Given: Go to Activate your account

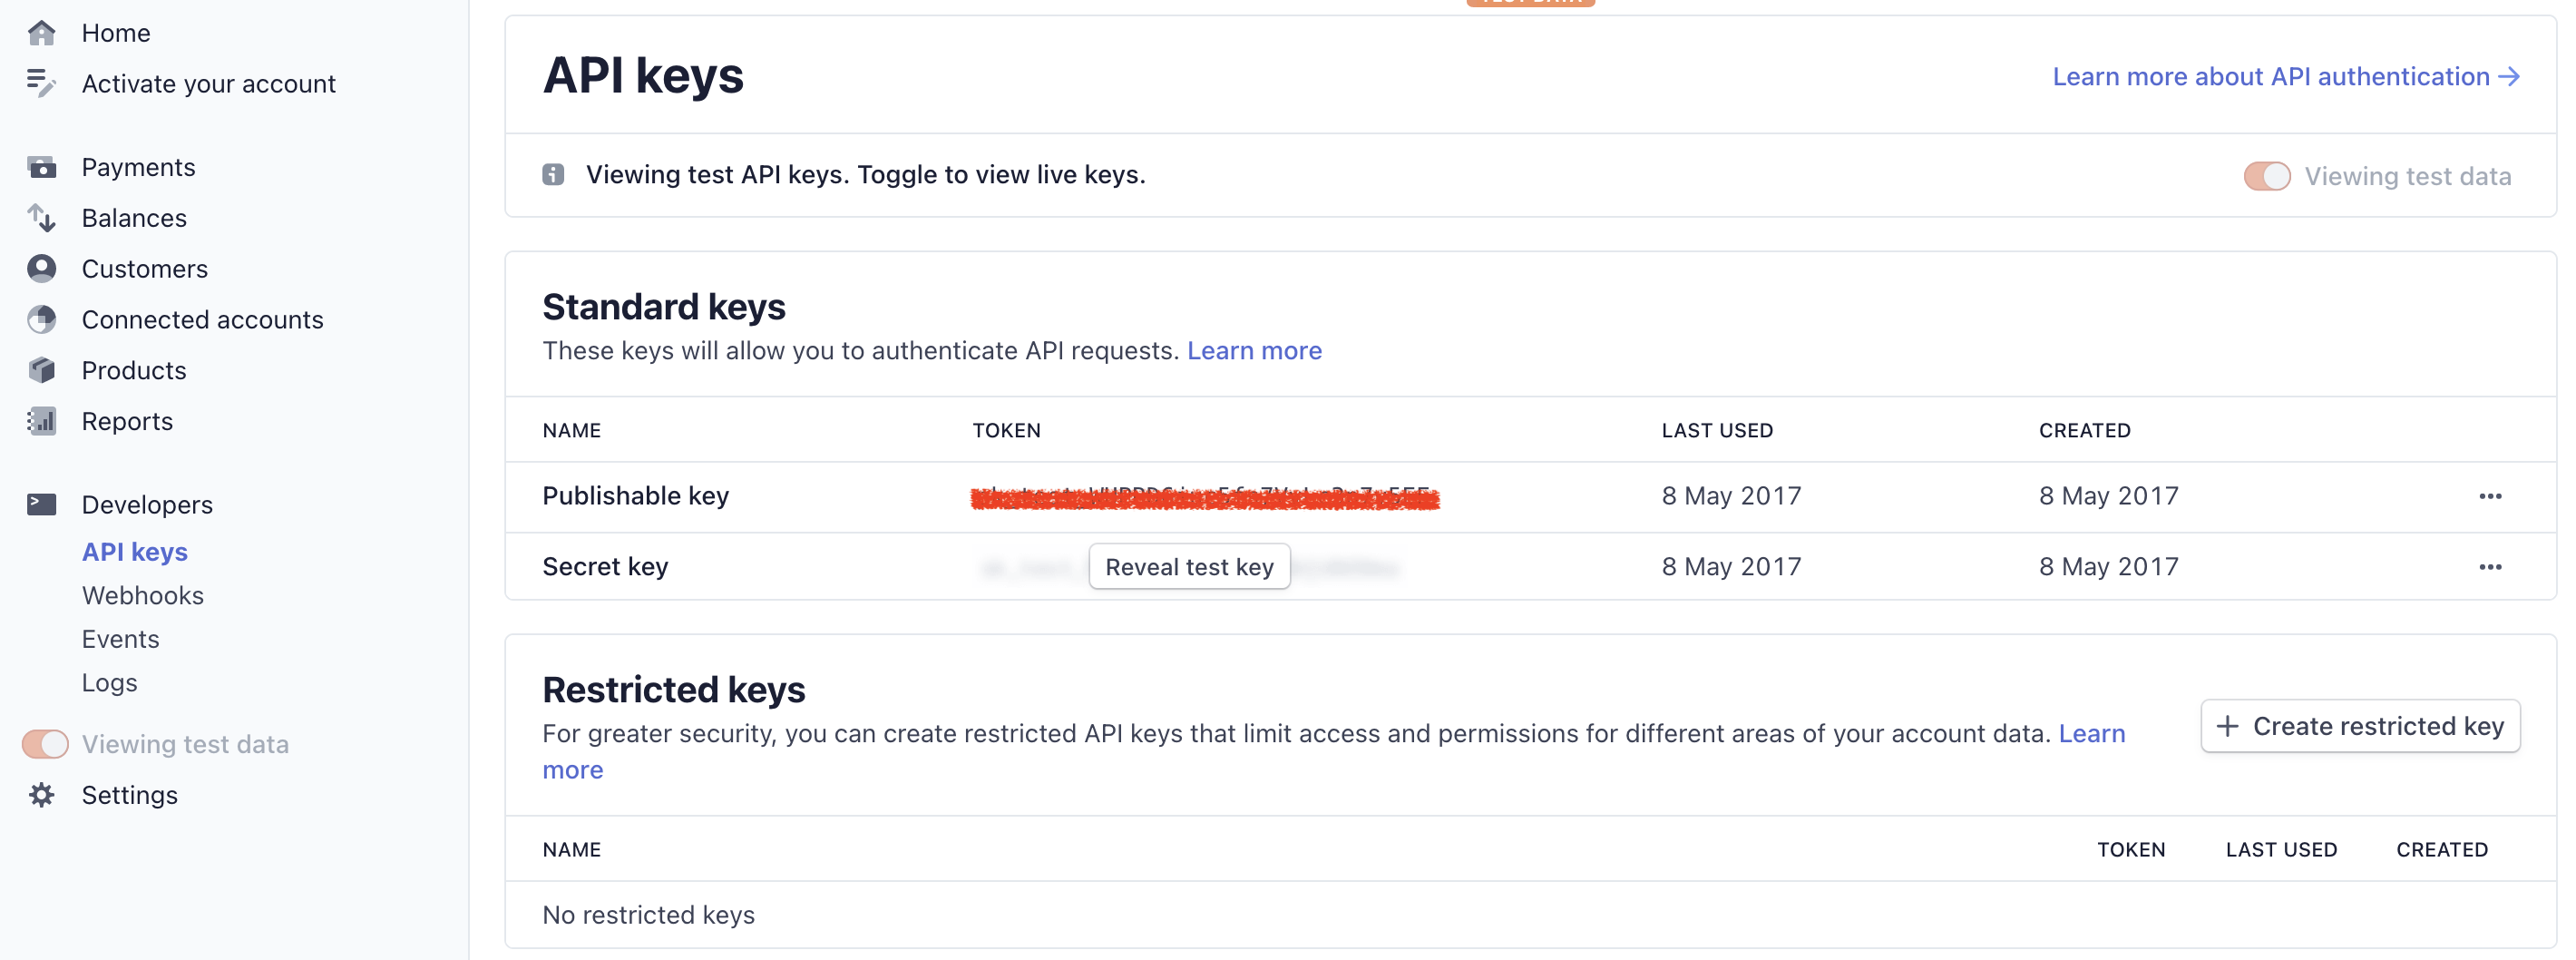Looking at the screenshot, I should click(209, 84).
